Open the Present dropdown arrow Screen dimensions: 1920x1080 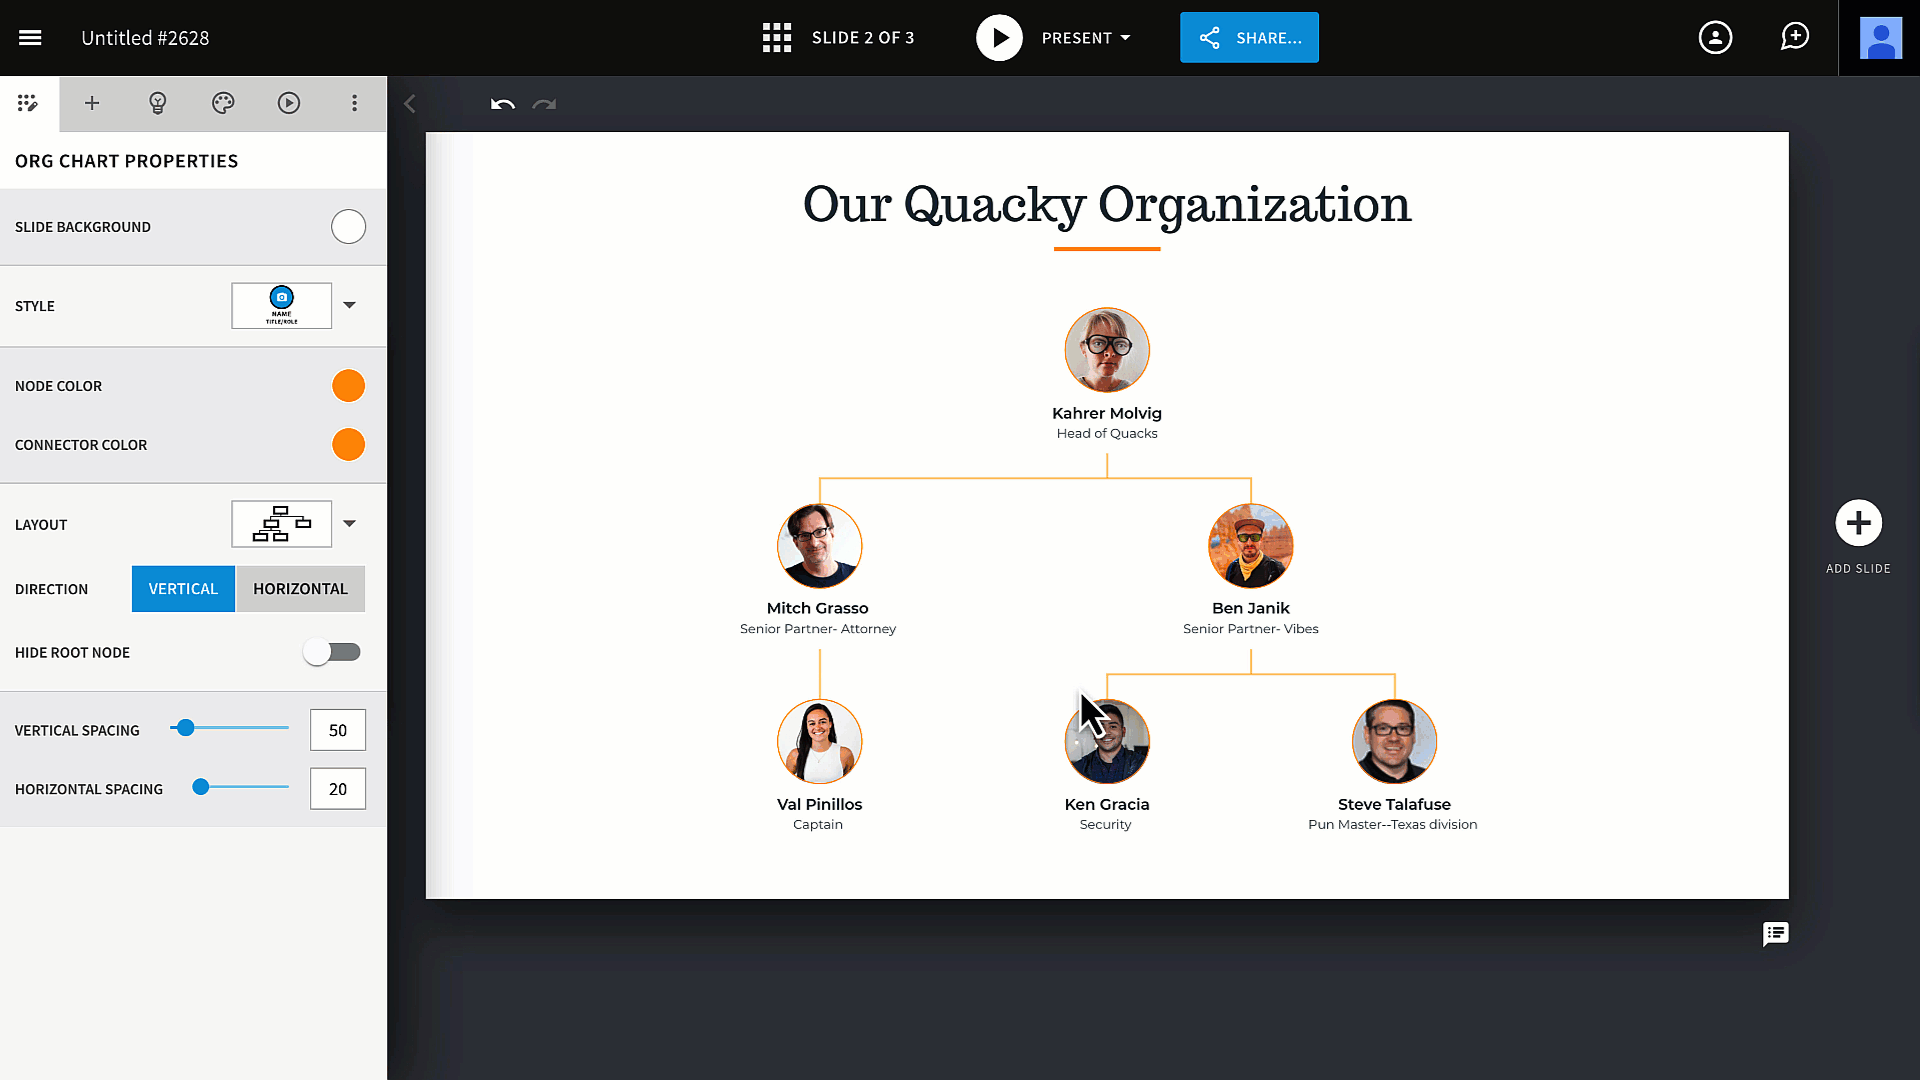[1125, 38]
